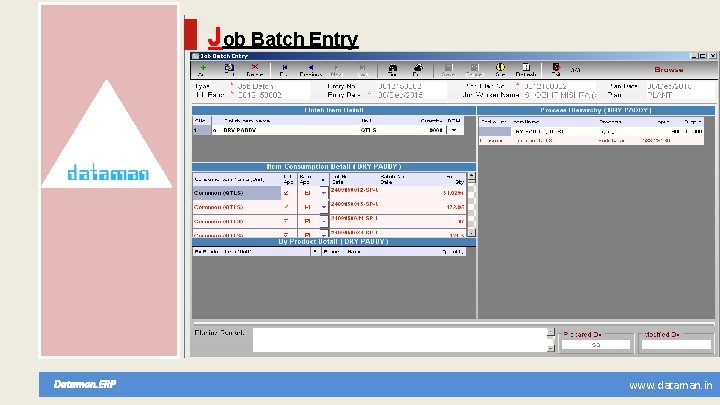
Task: Open the dropdown arrow in the second consumption row
Action: 324,207
